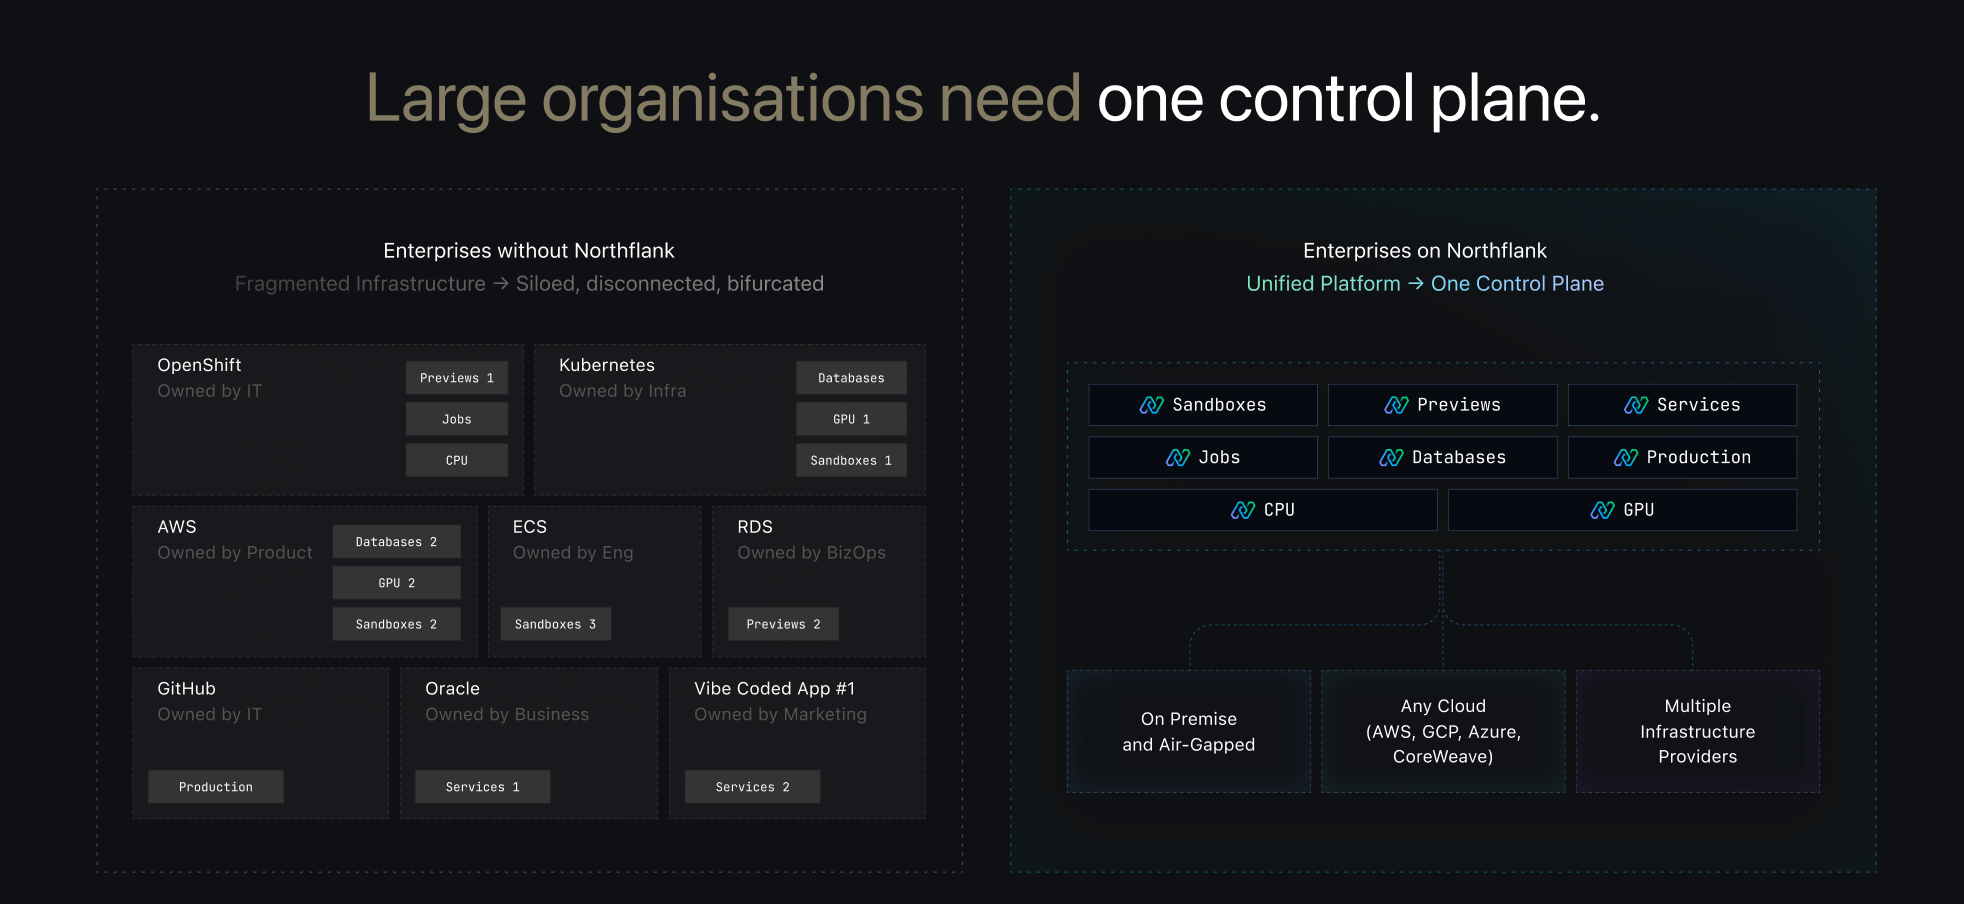The height and width of the screenshot is (904, 1964).
Task: Click the Northflank logo icon beside Databases
Action: [1391, 457]
